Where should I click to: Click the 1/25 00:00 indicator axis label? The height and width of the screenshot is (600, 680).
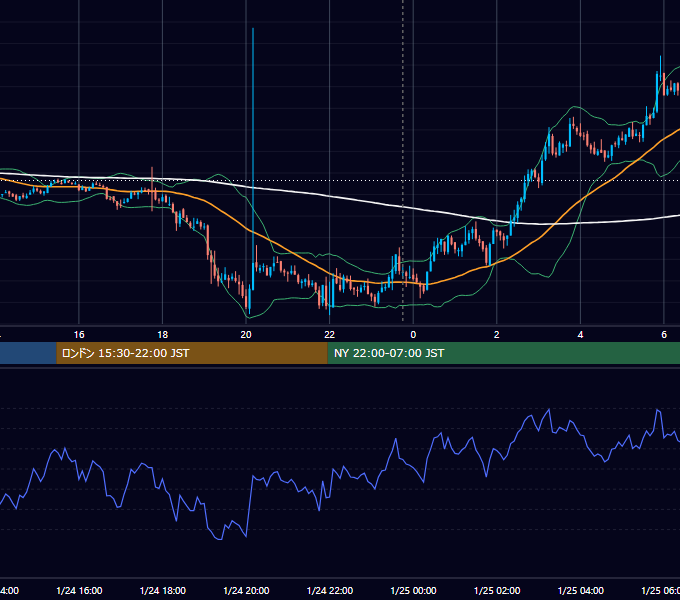tap(413, 591)
